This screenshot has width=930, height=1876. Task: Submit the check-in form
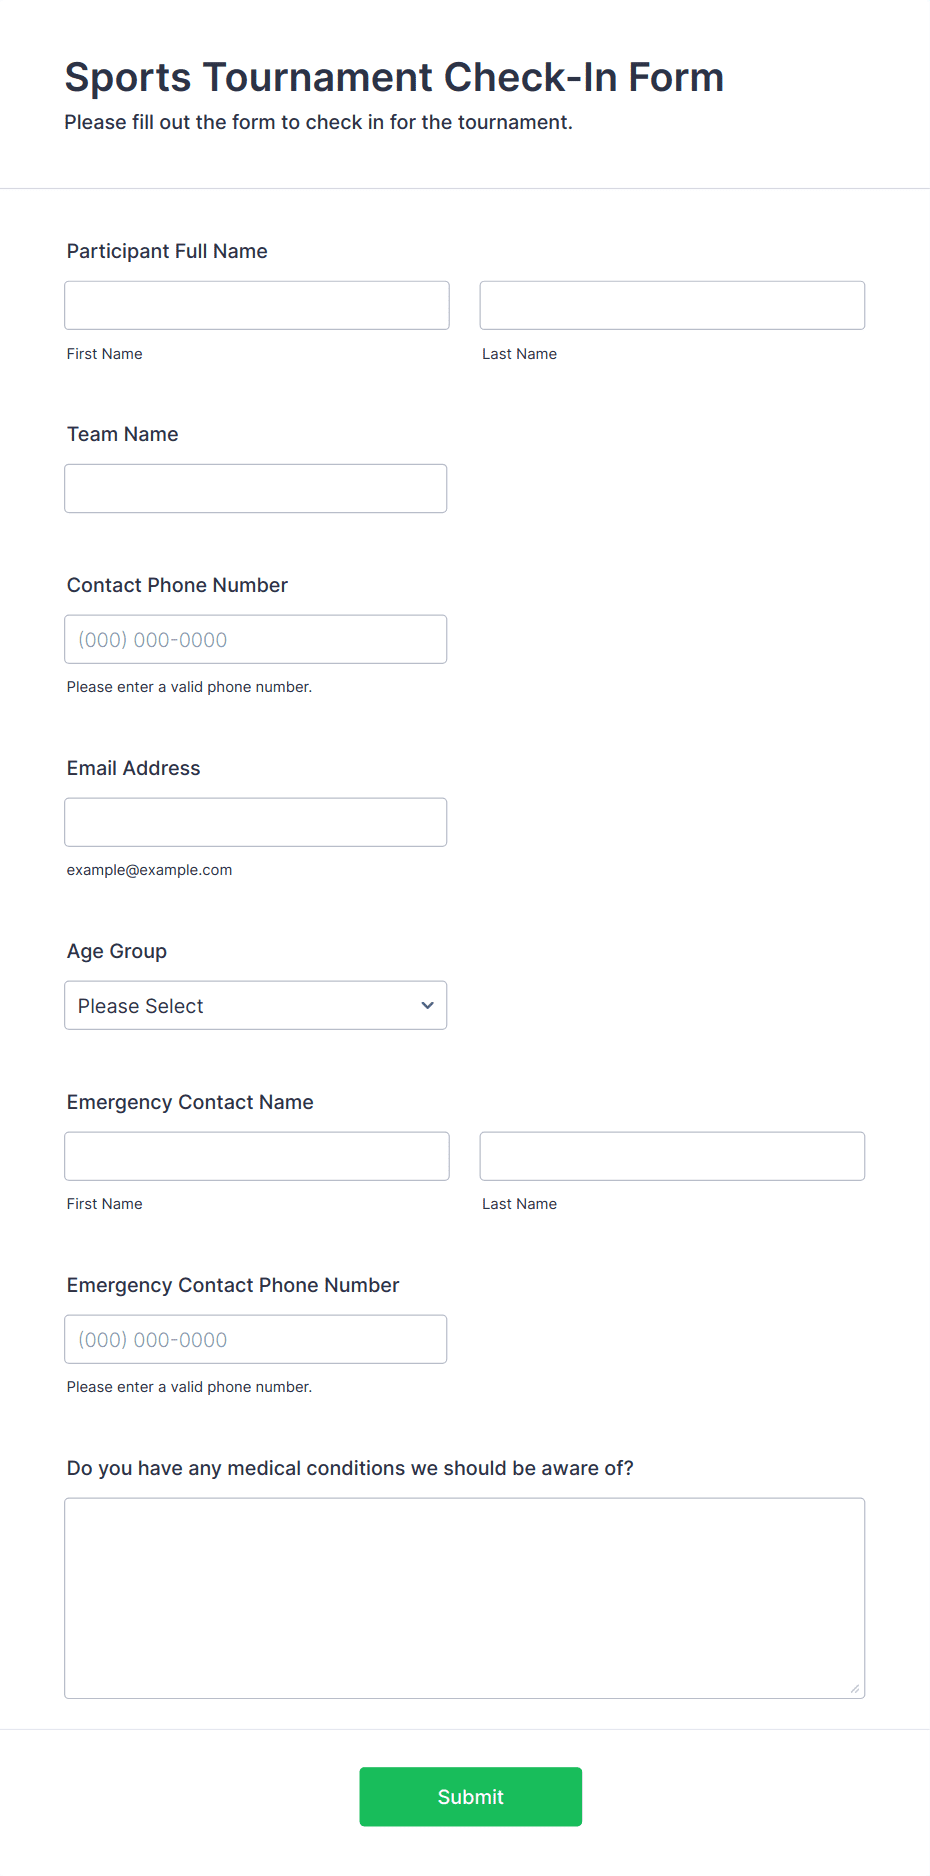[x=471, y=1797]
